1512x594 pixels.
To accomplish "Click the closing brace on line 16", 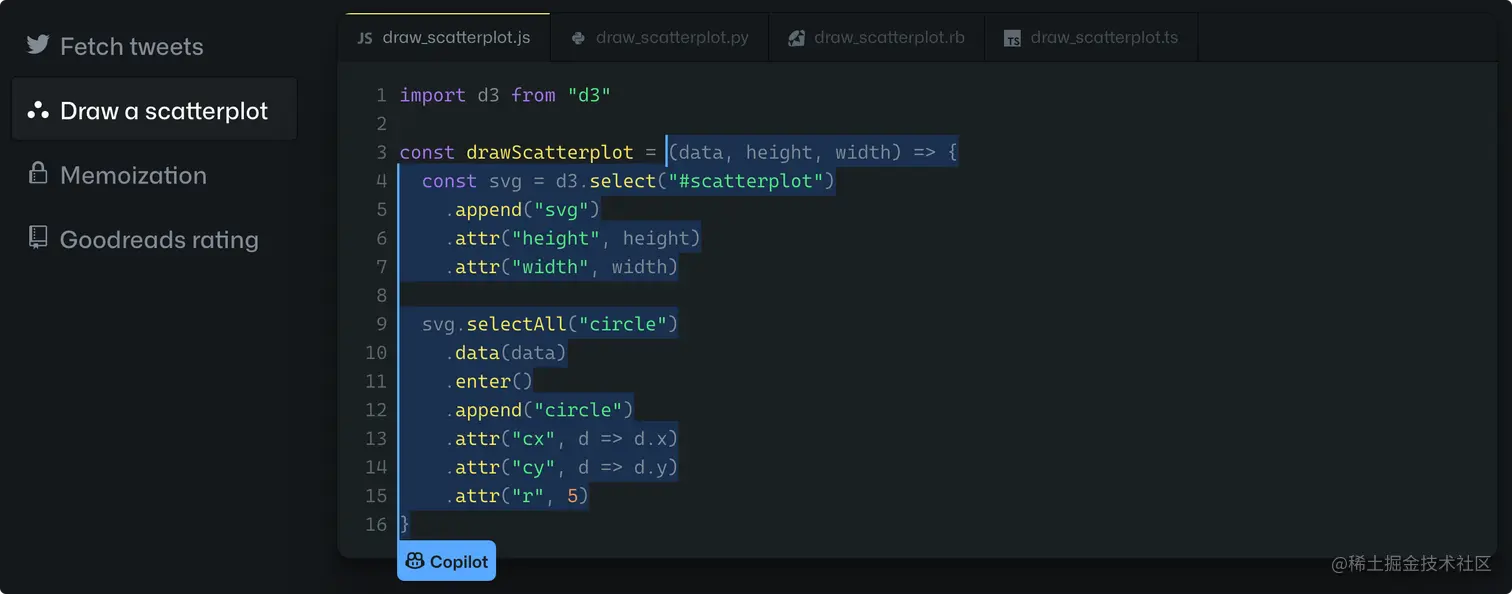I will pos(405,524).
